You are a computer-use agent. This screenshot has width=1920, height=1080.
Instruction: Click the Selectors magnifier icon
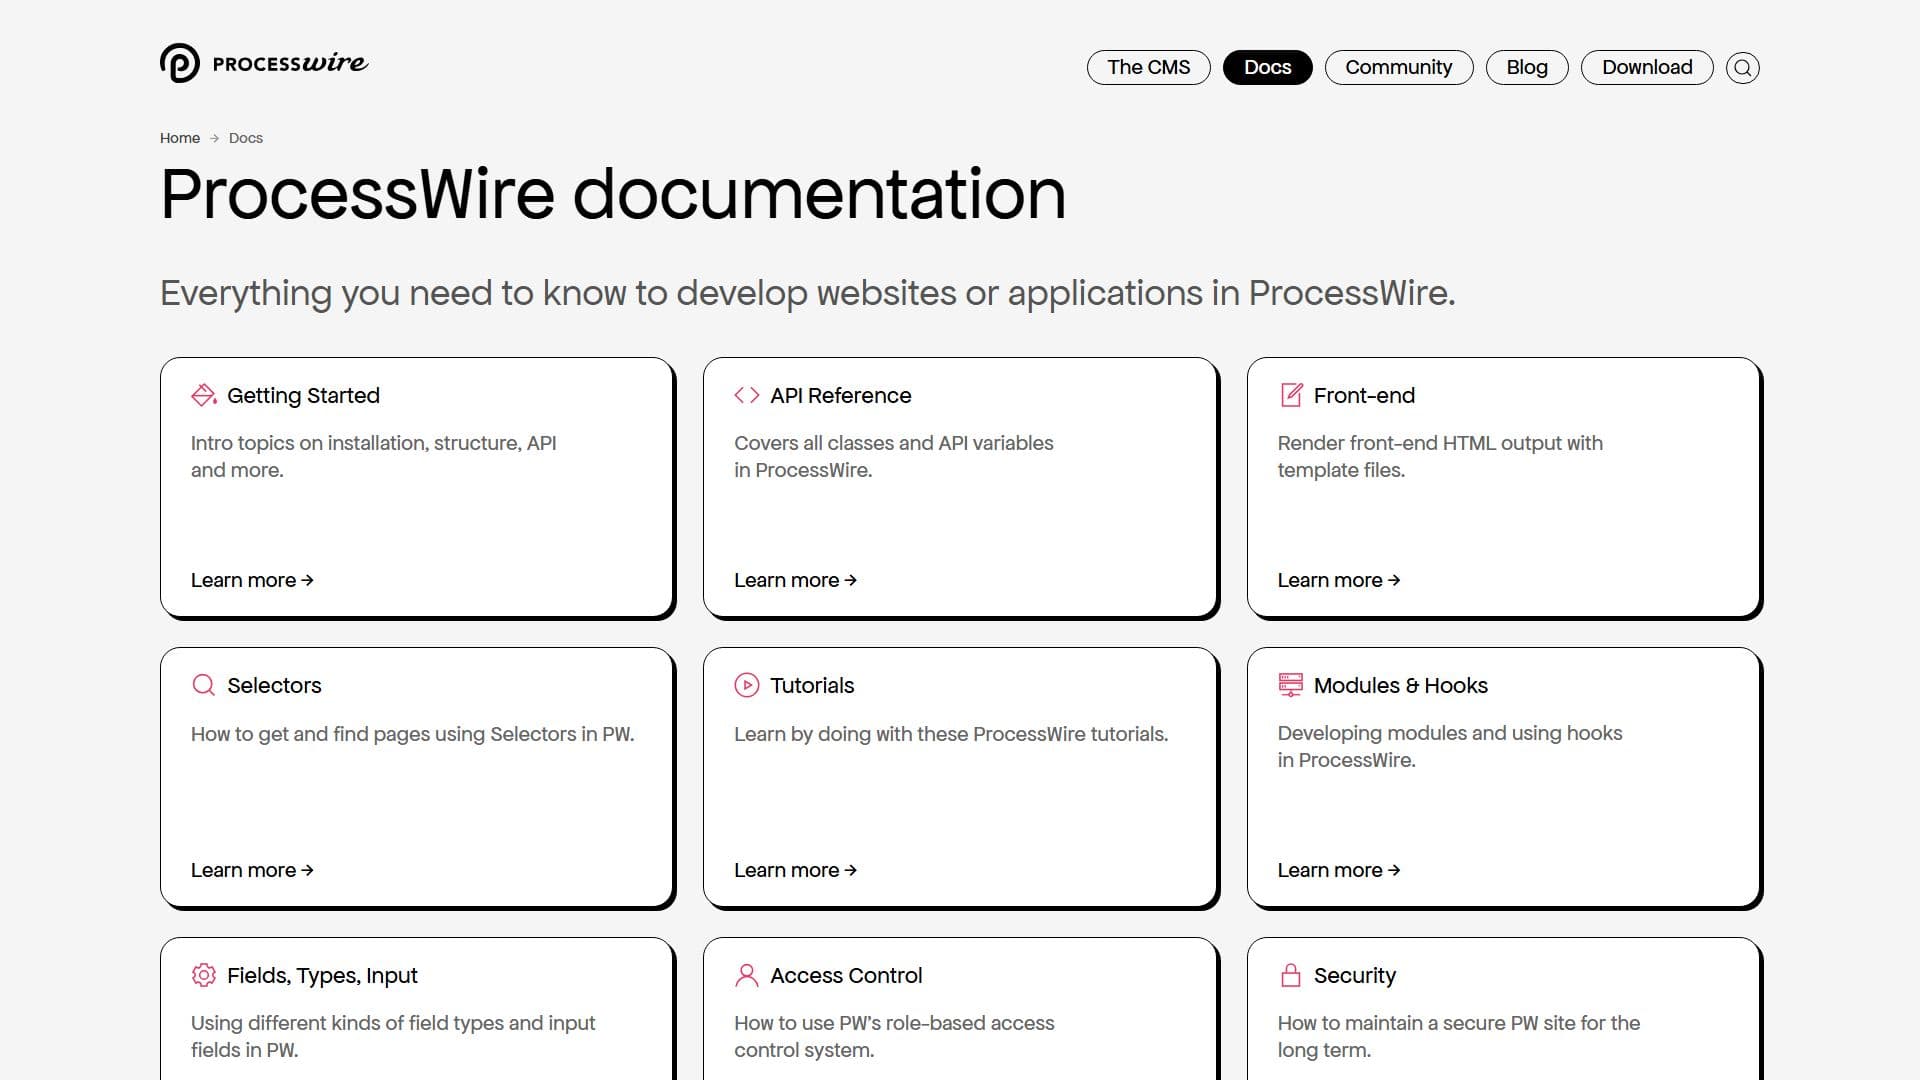[x=204, y=685]
